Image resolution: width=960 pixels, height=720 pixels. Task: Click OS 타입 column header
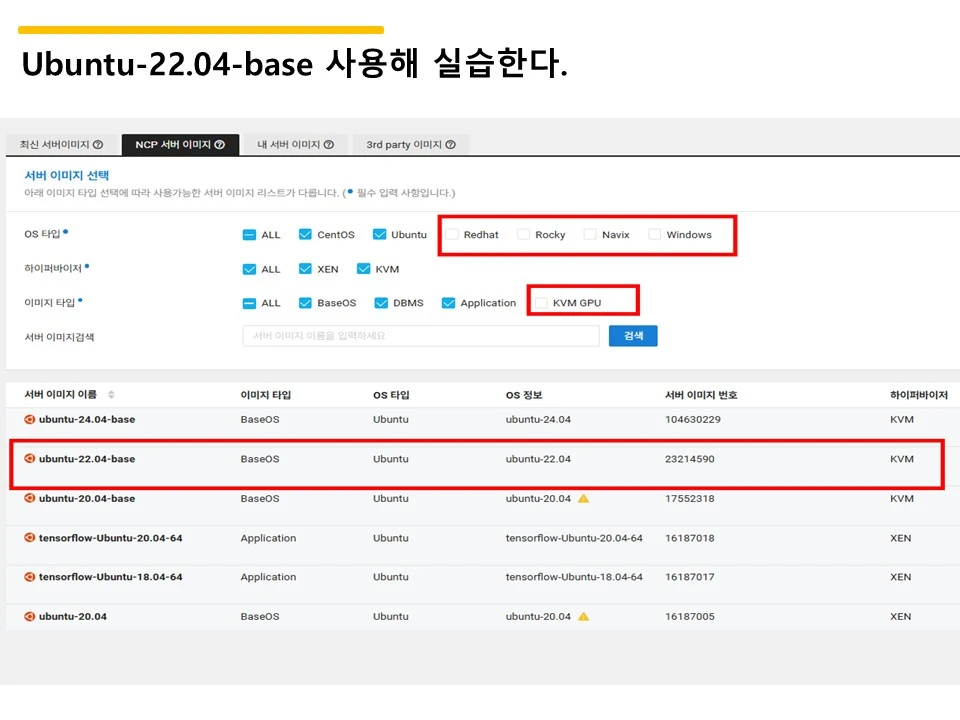coord(391,395)
